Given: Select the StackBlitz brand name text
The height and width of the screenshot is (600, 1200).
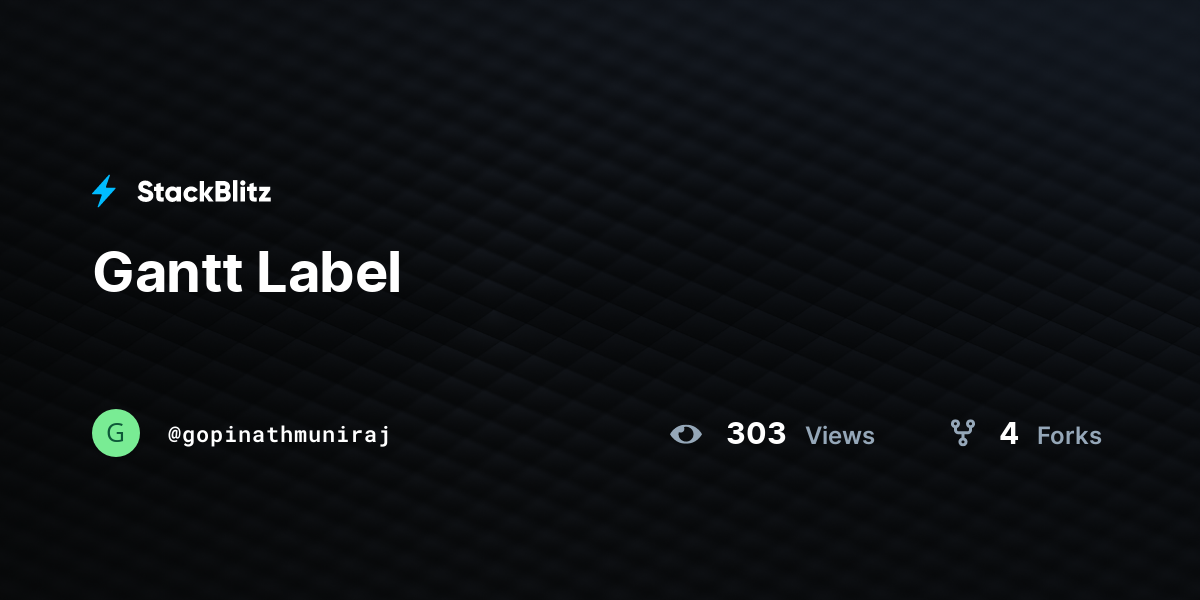Looking at the screenshot, I should [204, 192].
